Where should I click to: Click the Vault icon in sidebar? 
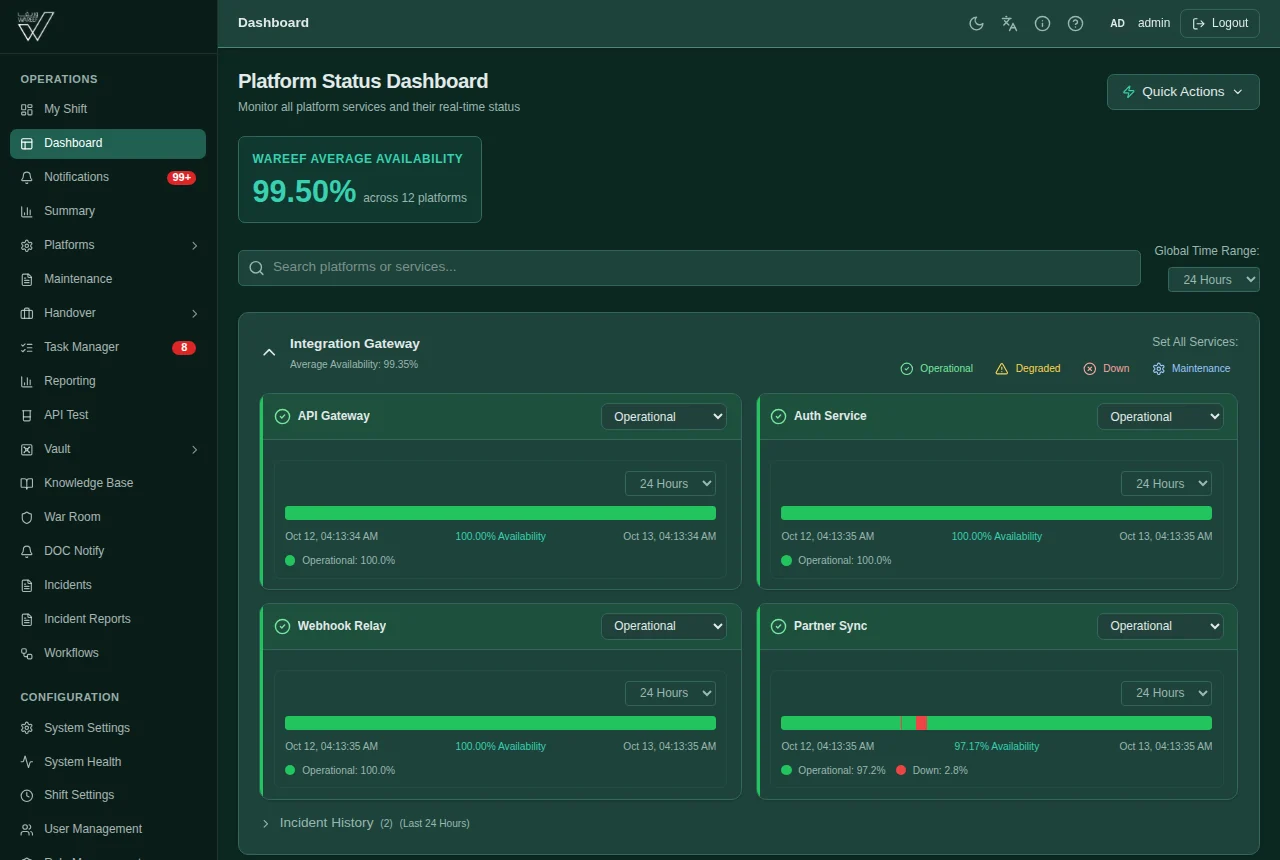27,449
